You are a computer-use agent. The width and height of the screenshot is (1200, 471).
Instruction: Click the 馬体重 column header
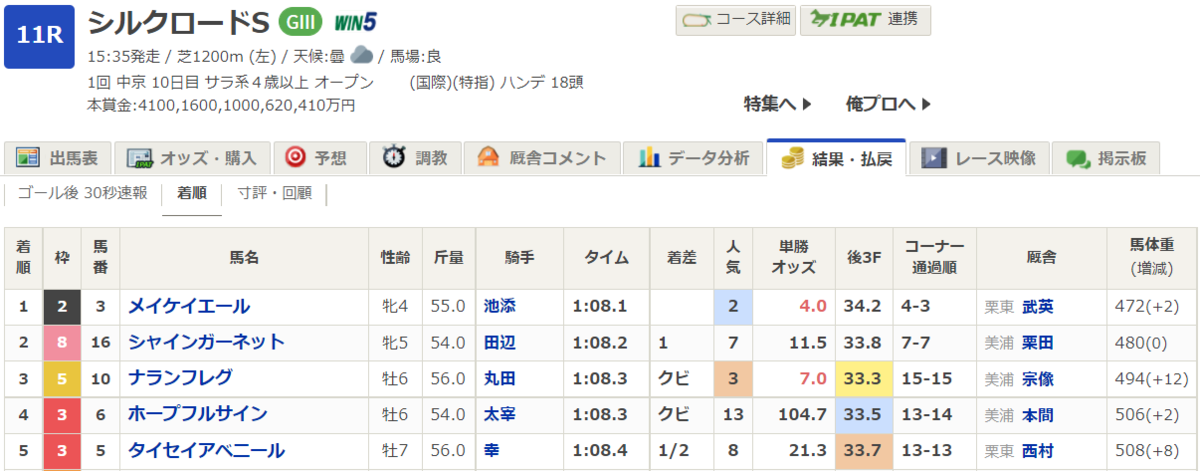pos(1151,258)
